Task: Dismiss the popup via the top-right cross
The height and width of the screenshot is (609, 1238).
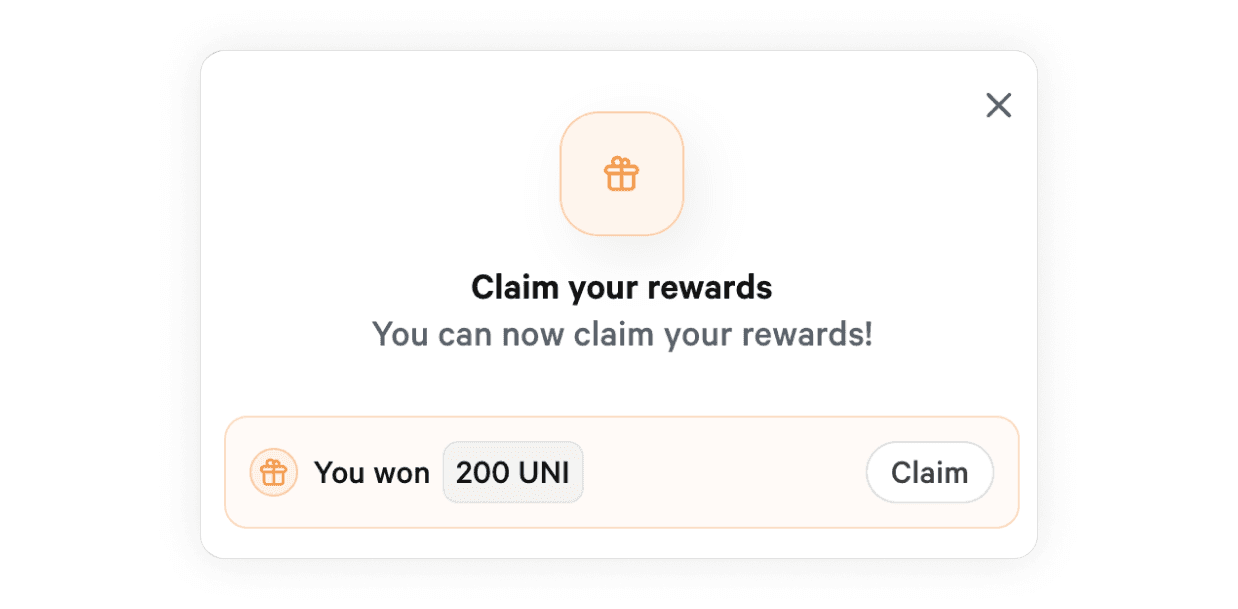Action: (x=998, y=105)
